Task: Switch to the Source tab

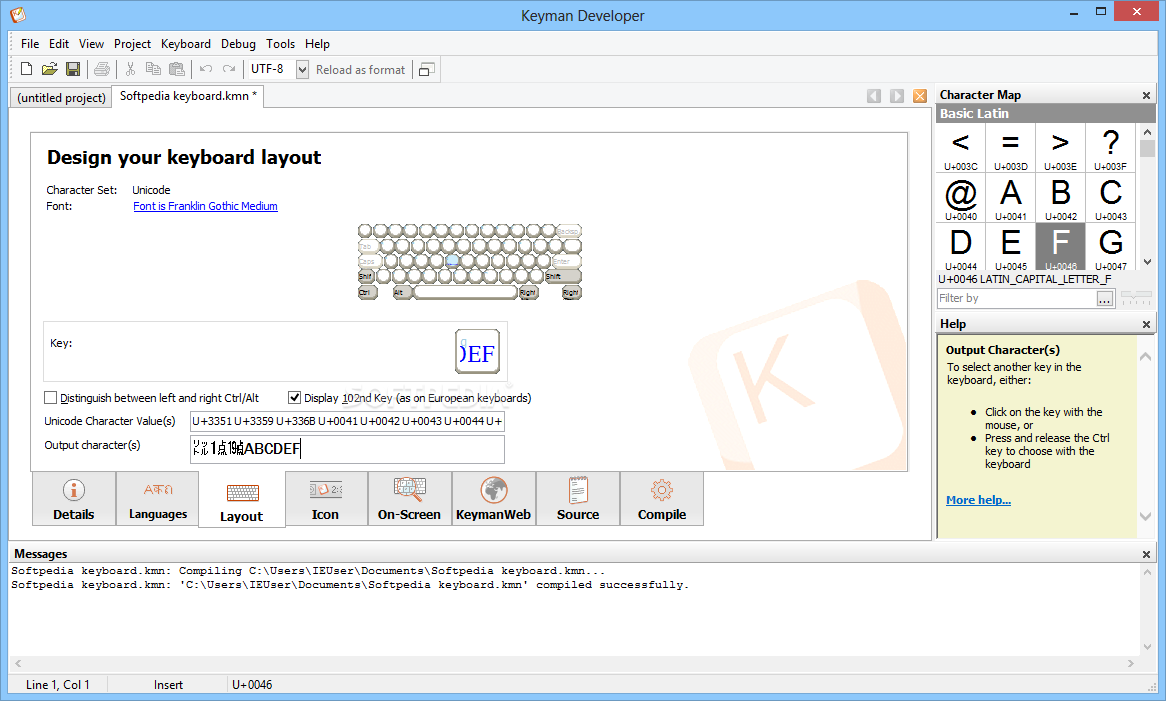Action: coord(578,499)
